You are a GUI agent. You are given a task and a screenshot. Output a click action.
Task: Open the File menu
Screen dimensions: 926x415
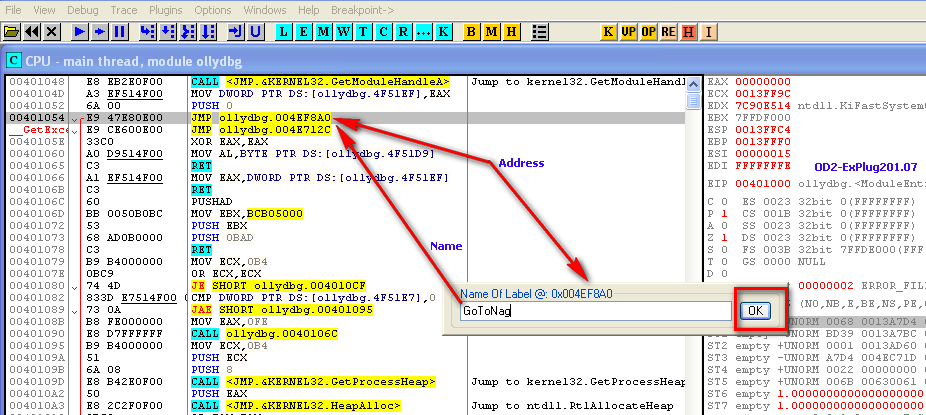(12, 10)
